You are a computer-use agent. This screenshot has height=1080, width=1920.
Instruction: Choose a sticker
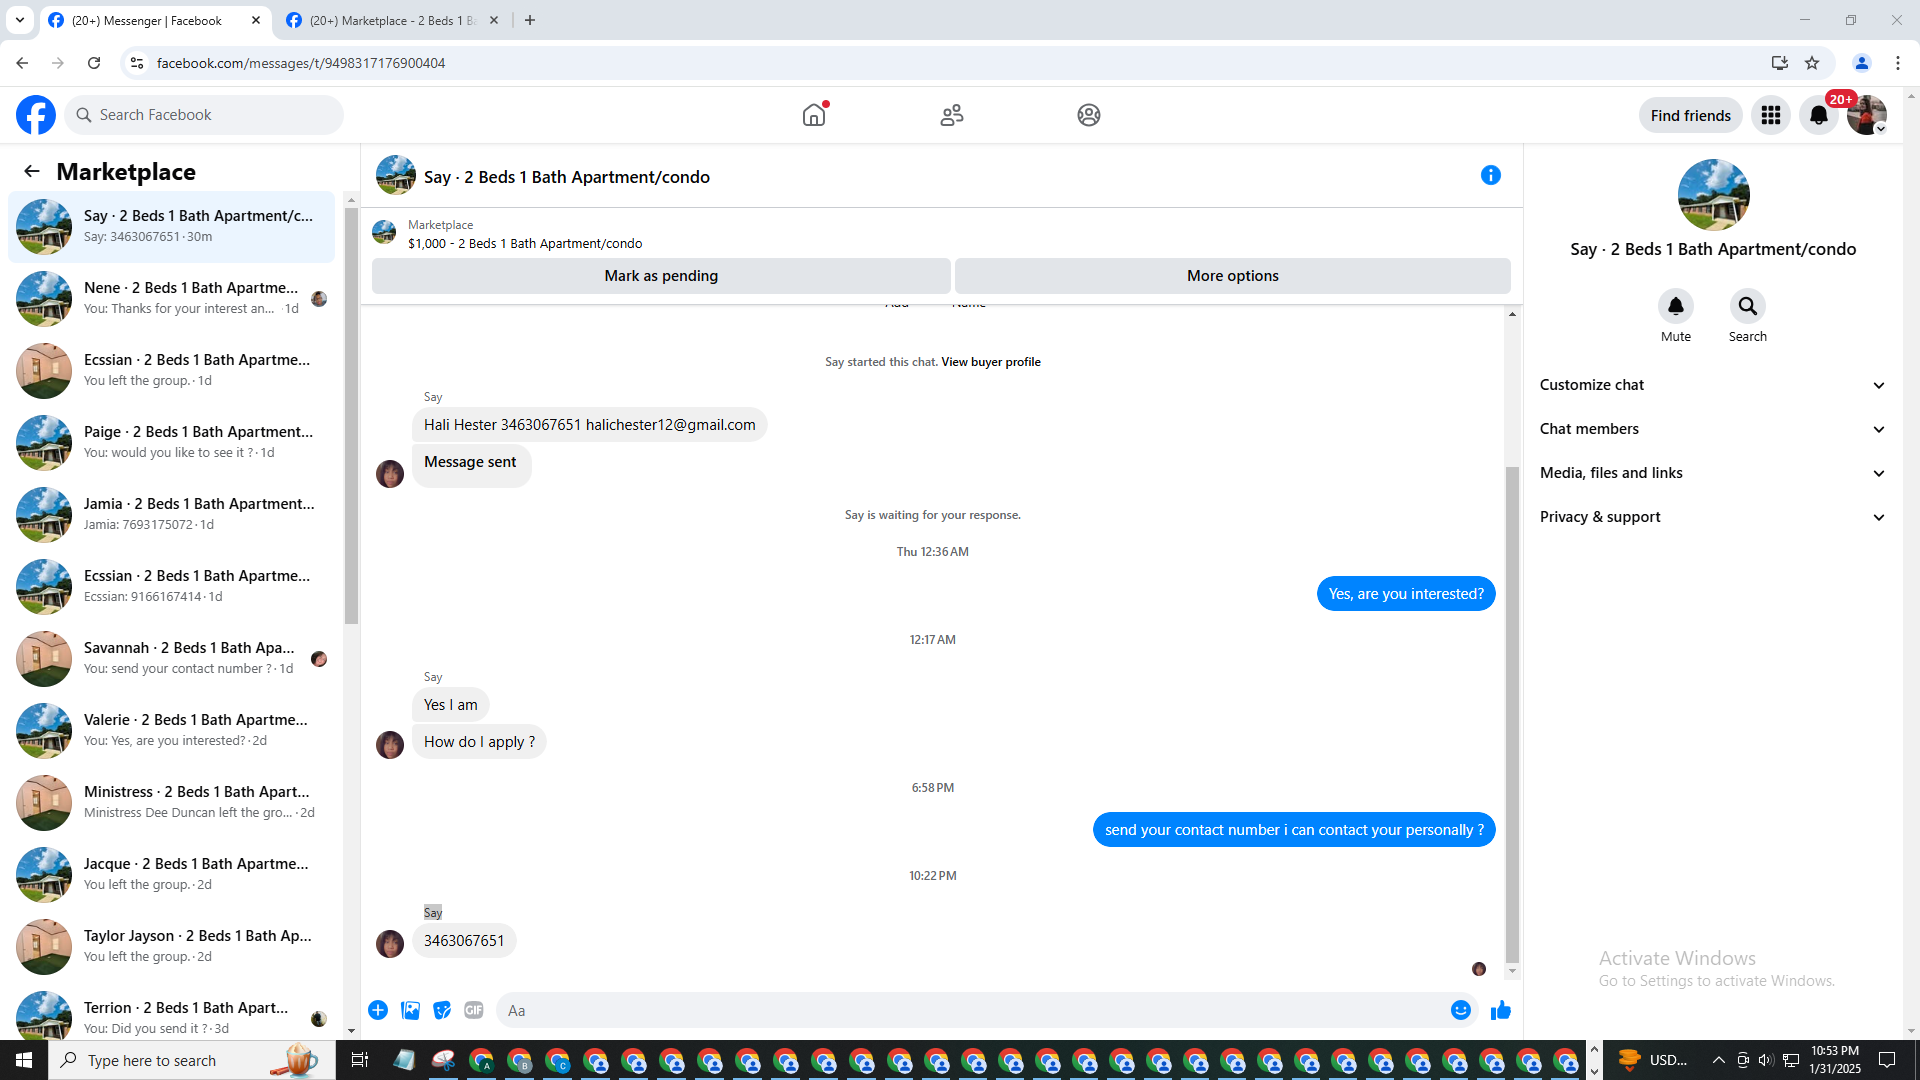point(442,1010)
